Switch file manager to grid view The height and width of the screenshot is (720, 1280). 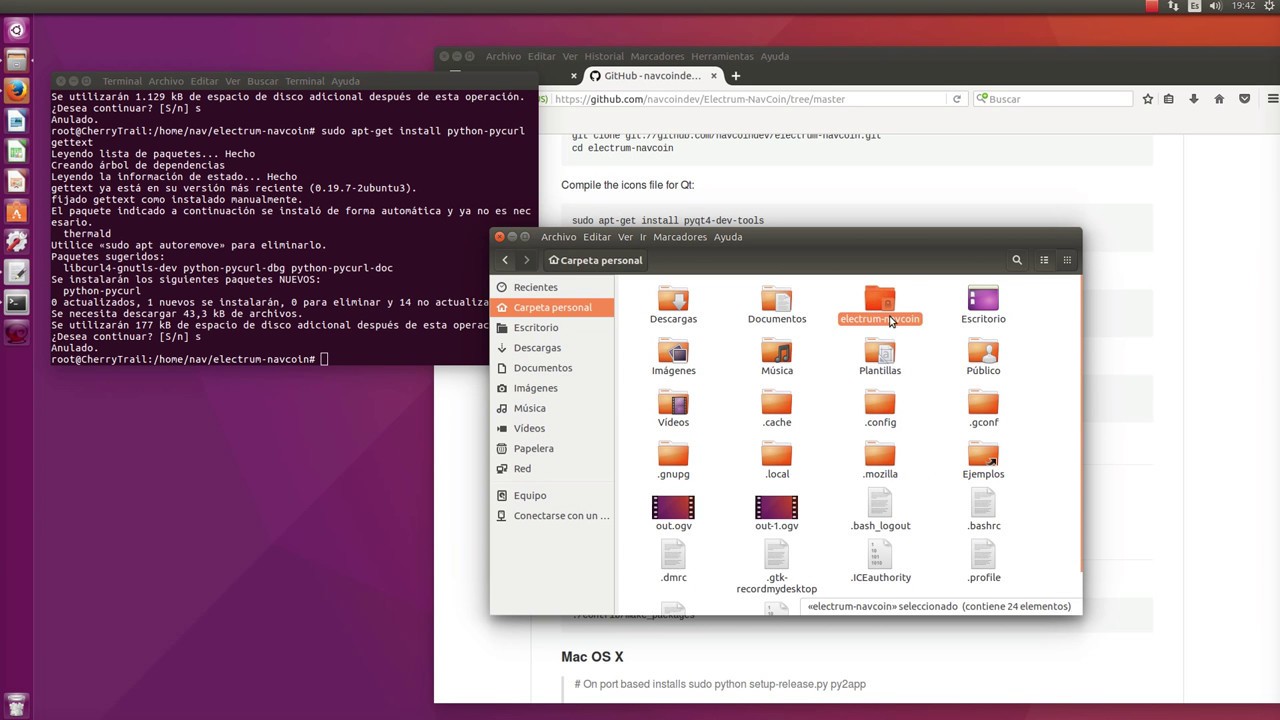[x=1067, y=260]
